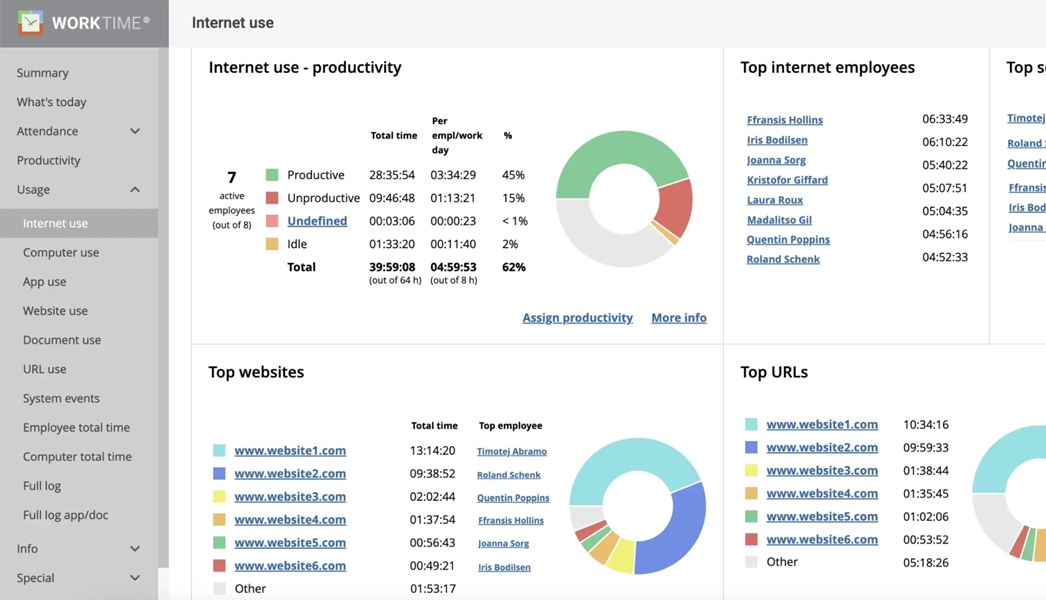Click Timotej Abramo in Top employee column
The image size is (1046, 600).
pyautogui.click(x=512, y=451)
